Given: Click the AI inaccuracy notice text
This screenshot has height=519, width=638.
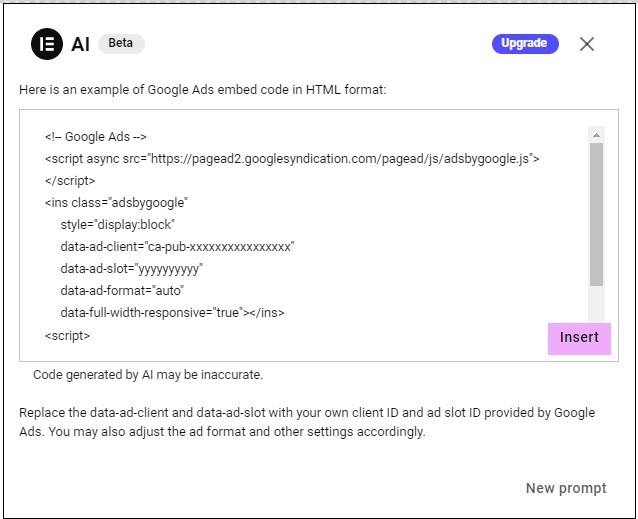Looking at the screenshot, I should click(148, 375).
